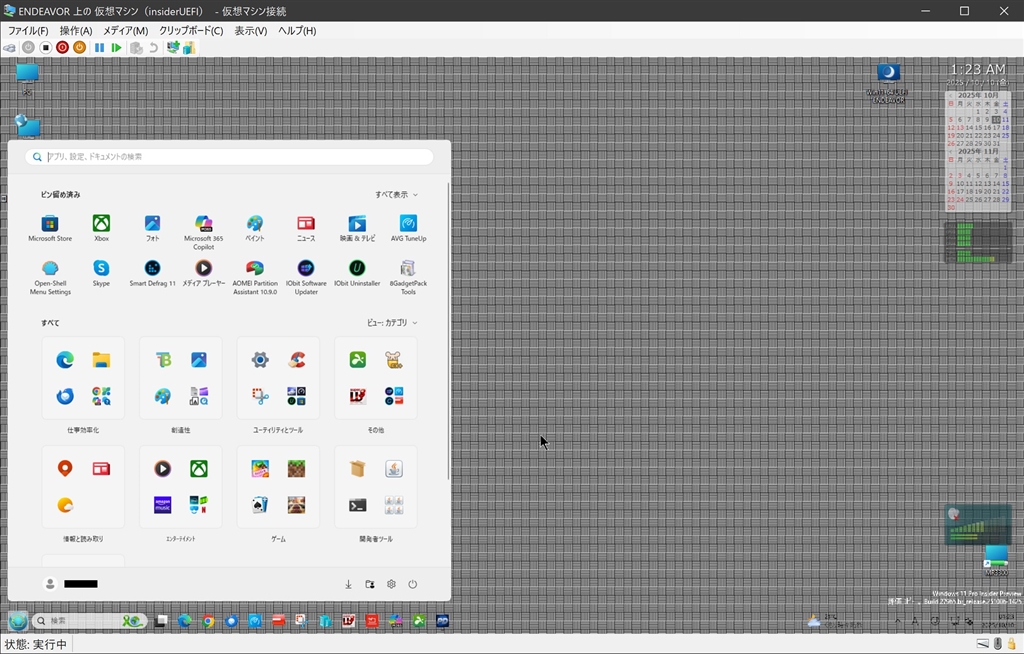Open the メディア(M) menu
1024x654 pixels.
click(125, 31)
